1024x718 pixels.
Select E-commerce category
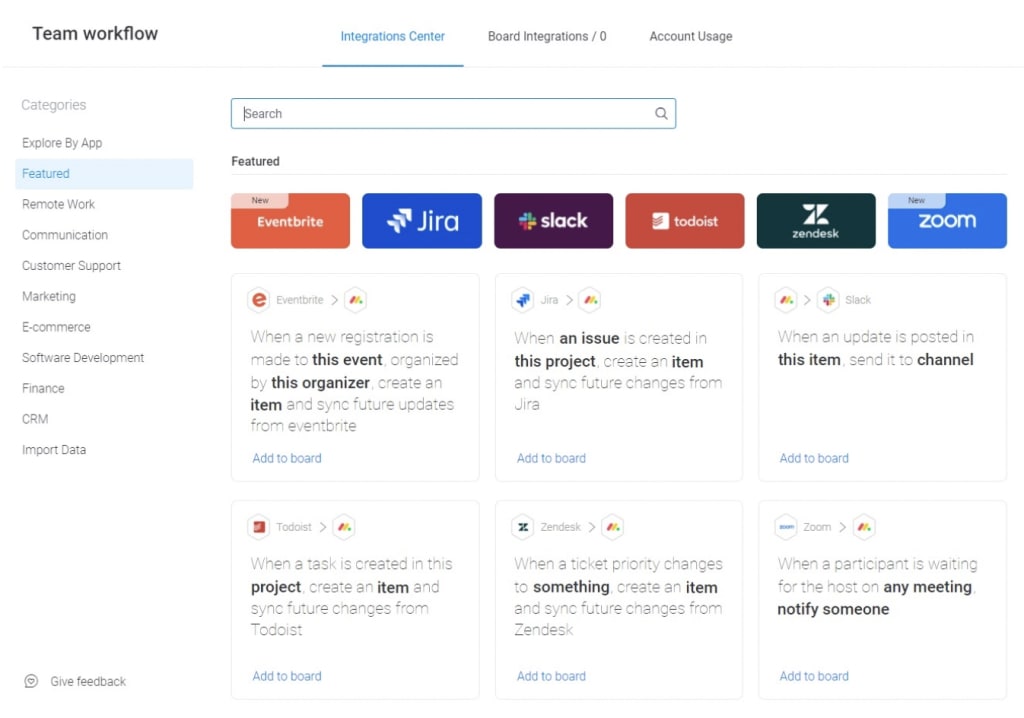tap(56, 327)
